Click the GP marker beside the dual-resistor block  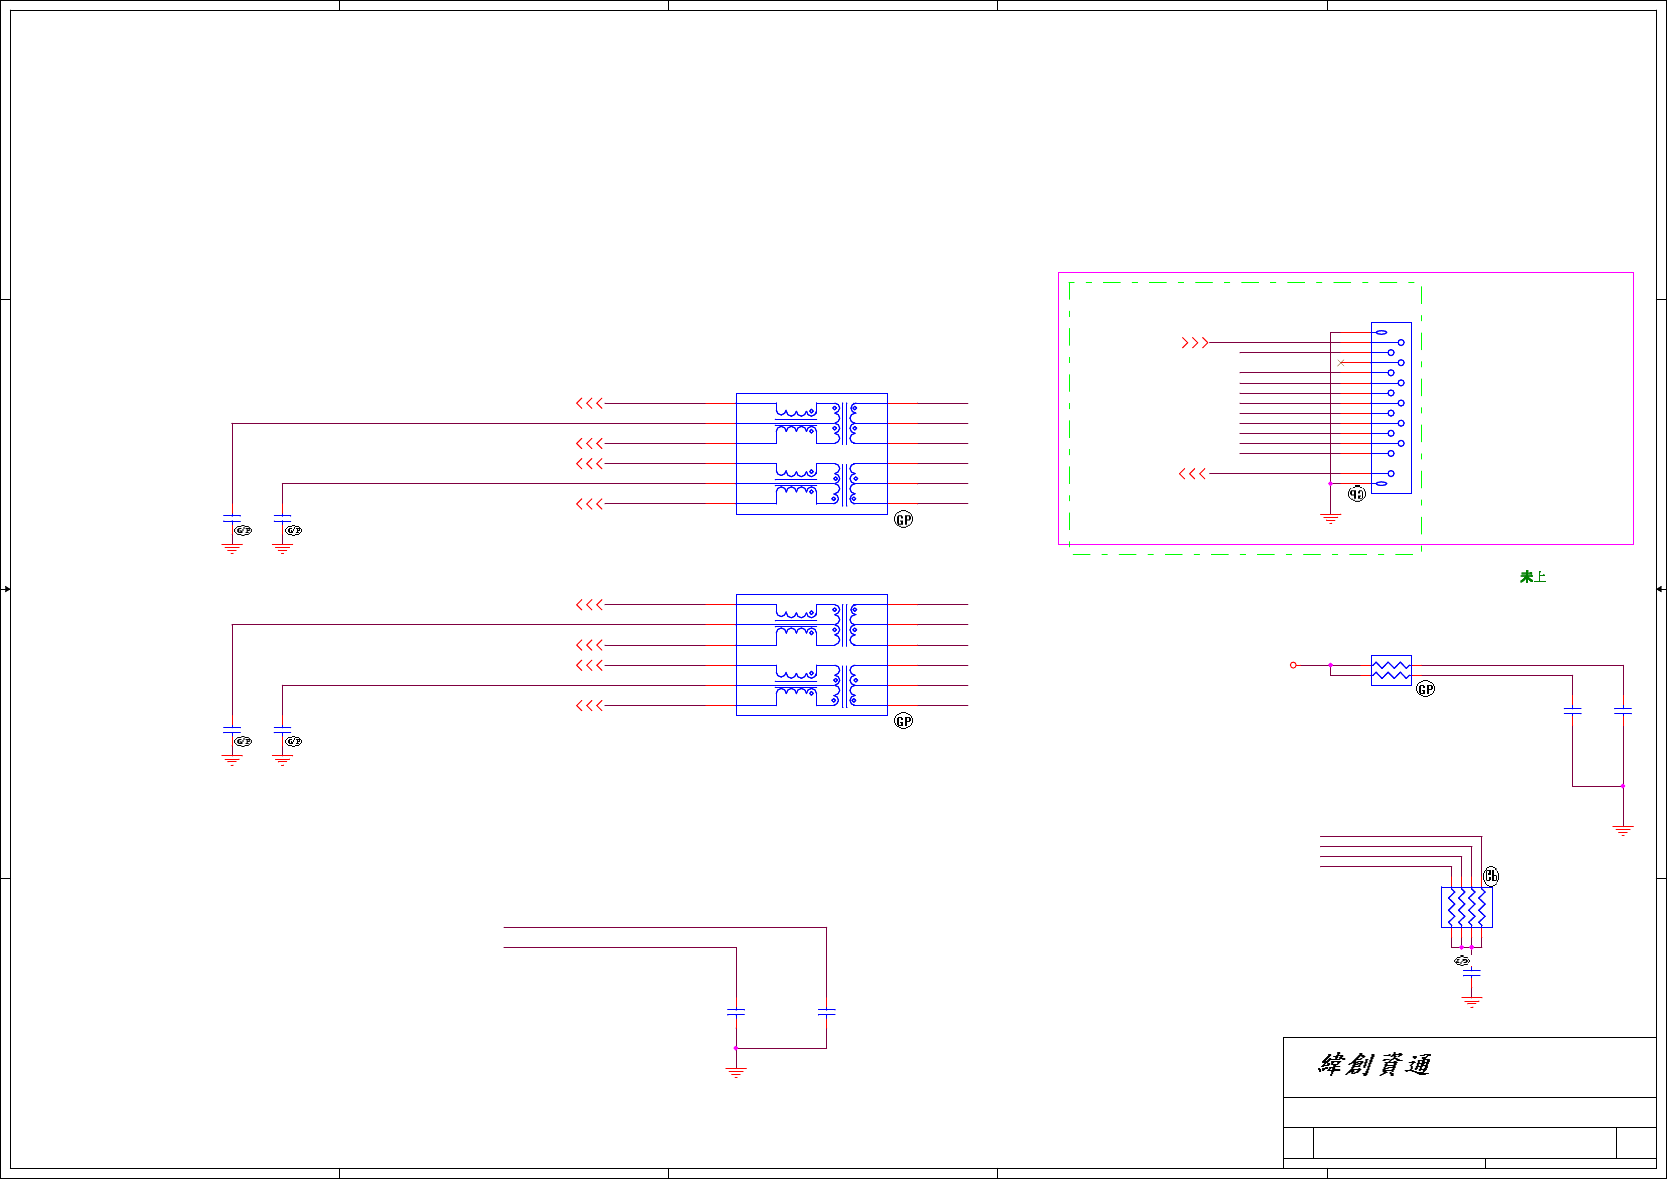tap(1426, 689)
